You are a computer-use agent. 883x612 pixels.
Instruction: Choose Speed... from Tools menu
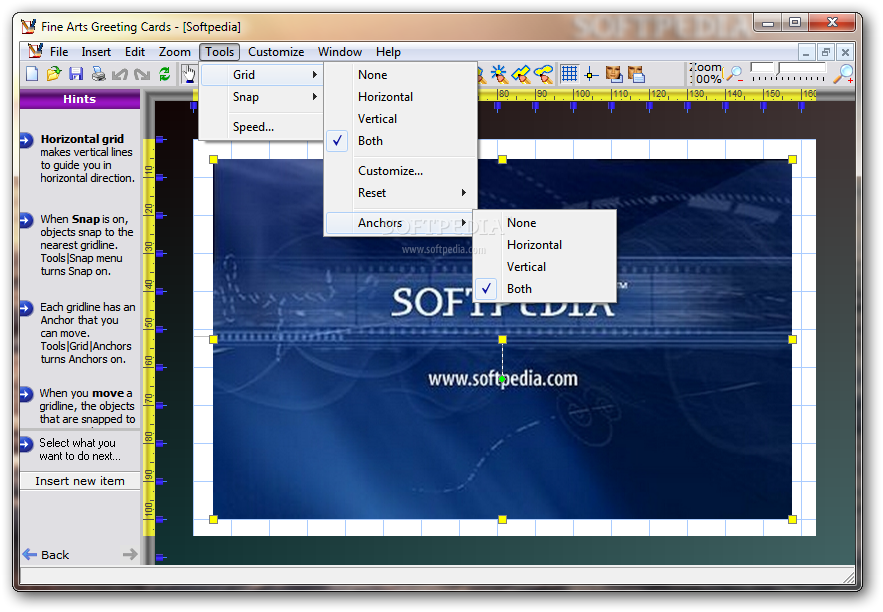(261, 127)
